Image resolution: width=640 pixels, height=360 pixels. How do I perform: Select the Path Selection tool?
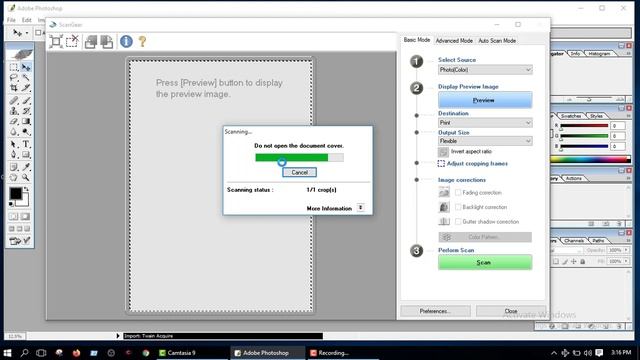point(14,144)
